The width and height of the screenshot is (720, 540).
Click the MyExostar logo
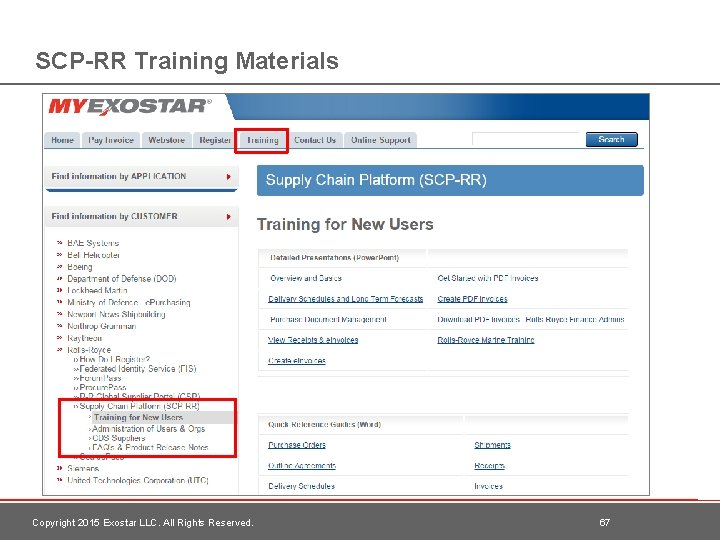click(x=130, y=107)
